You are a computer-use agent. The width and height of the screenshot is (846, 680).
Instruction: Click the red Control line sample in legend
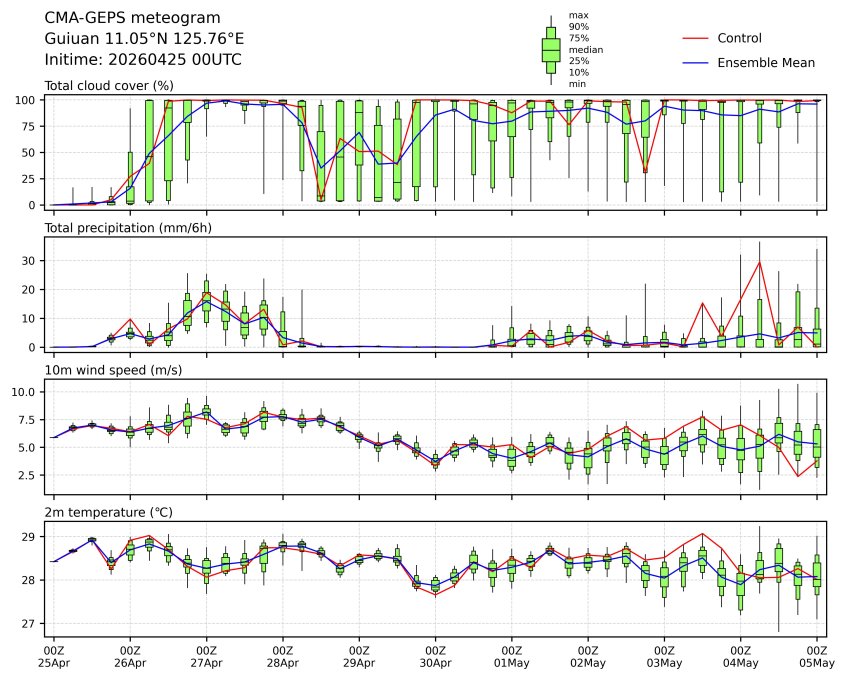695,39
